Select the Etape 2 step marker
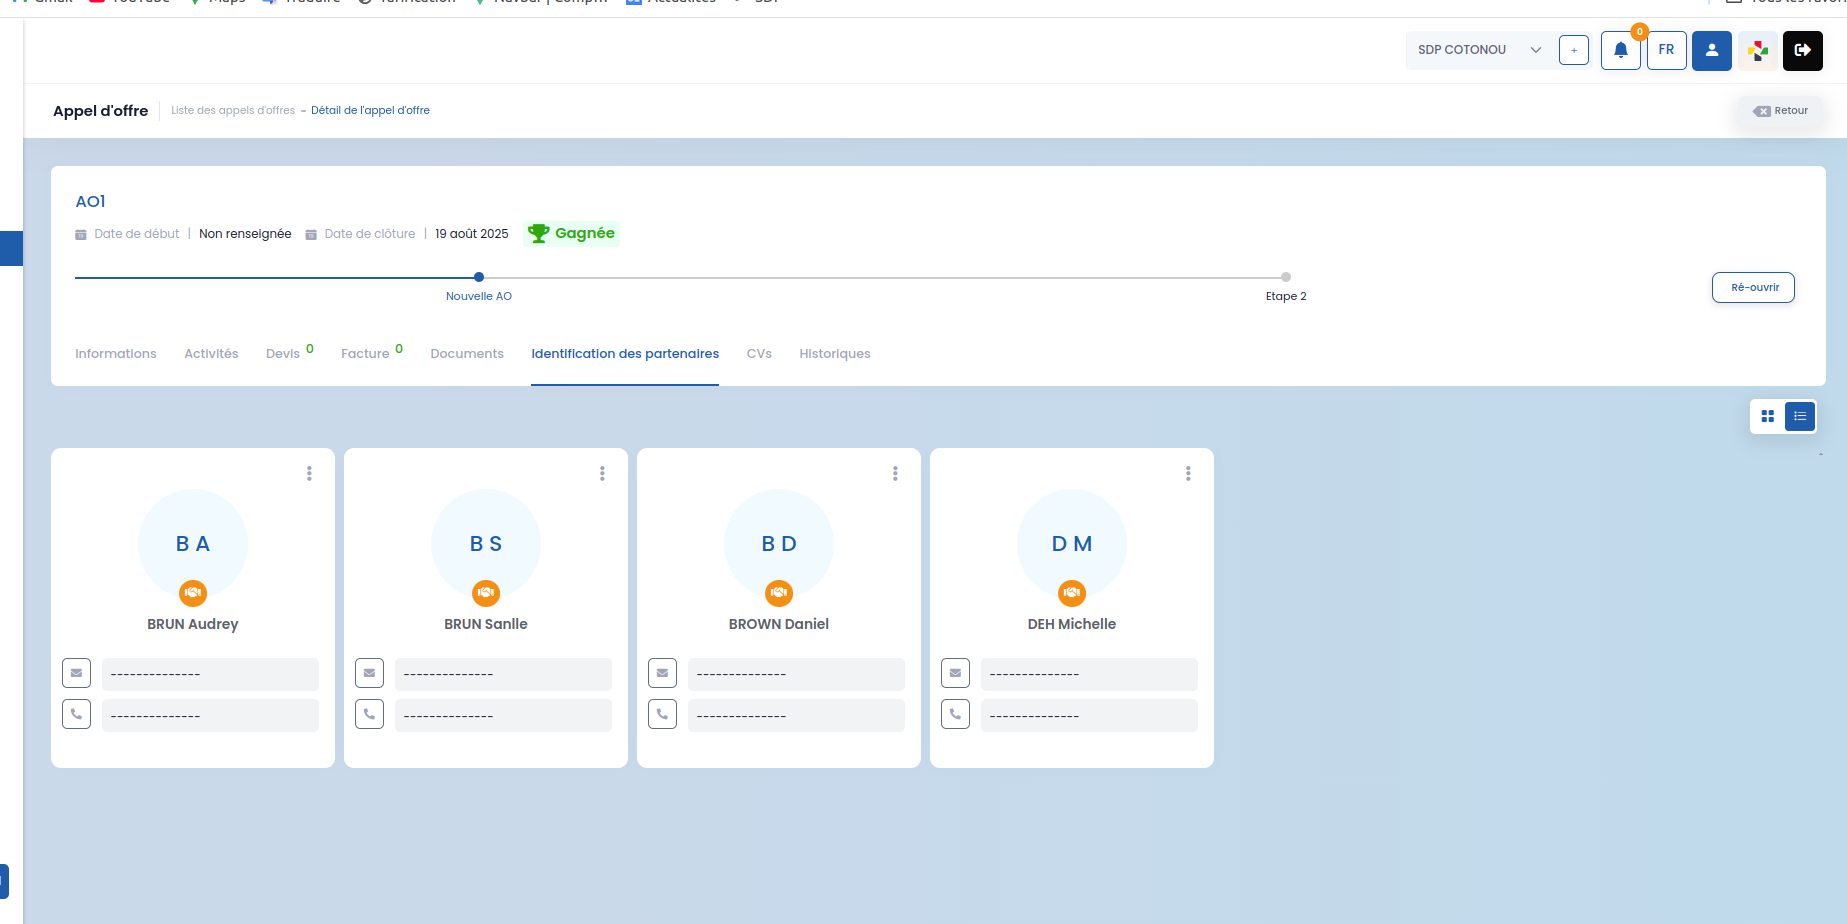The image size is (1847, 924). 1286,277
